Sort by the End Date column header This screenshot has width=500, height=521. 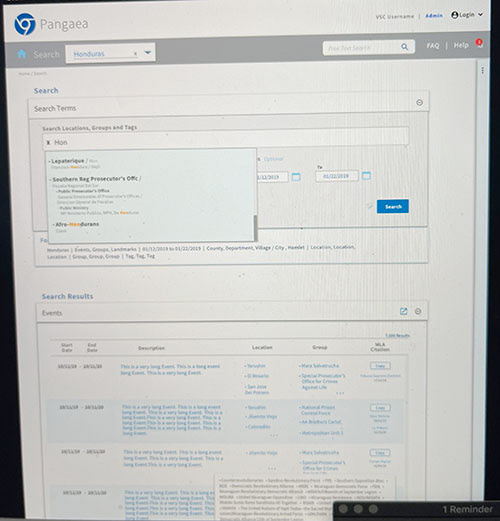pyautogui.click(x=92, y=347)
